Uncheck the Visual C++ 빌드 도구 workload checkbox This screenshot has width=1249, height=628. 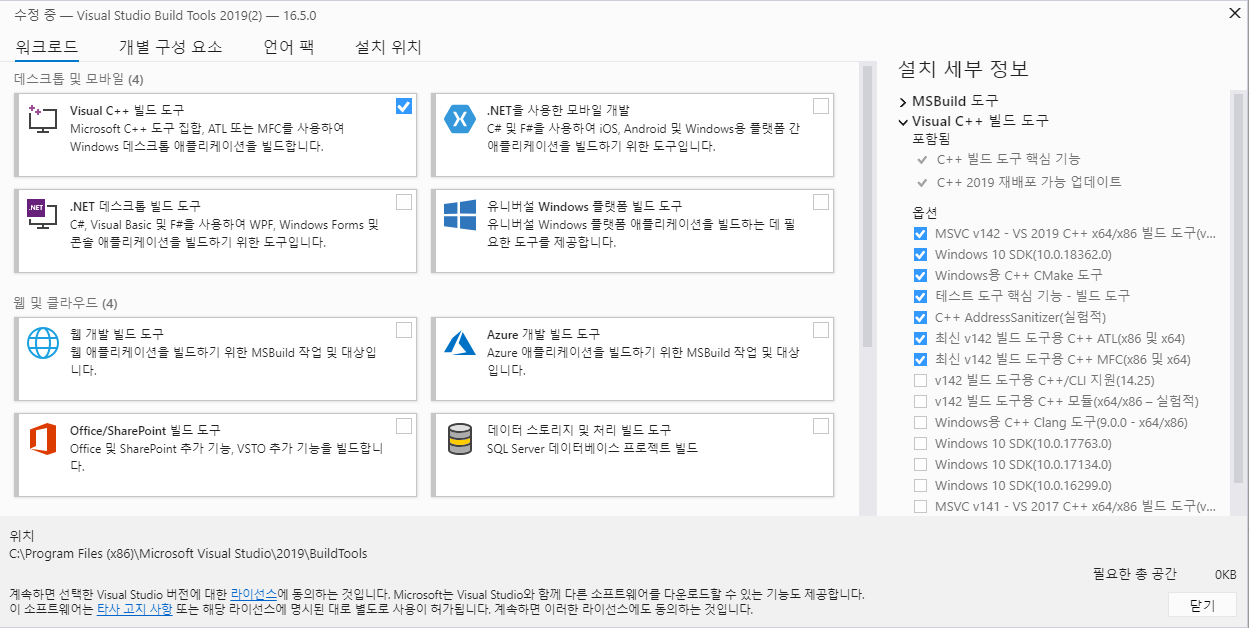point(404,106)
